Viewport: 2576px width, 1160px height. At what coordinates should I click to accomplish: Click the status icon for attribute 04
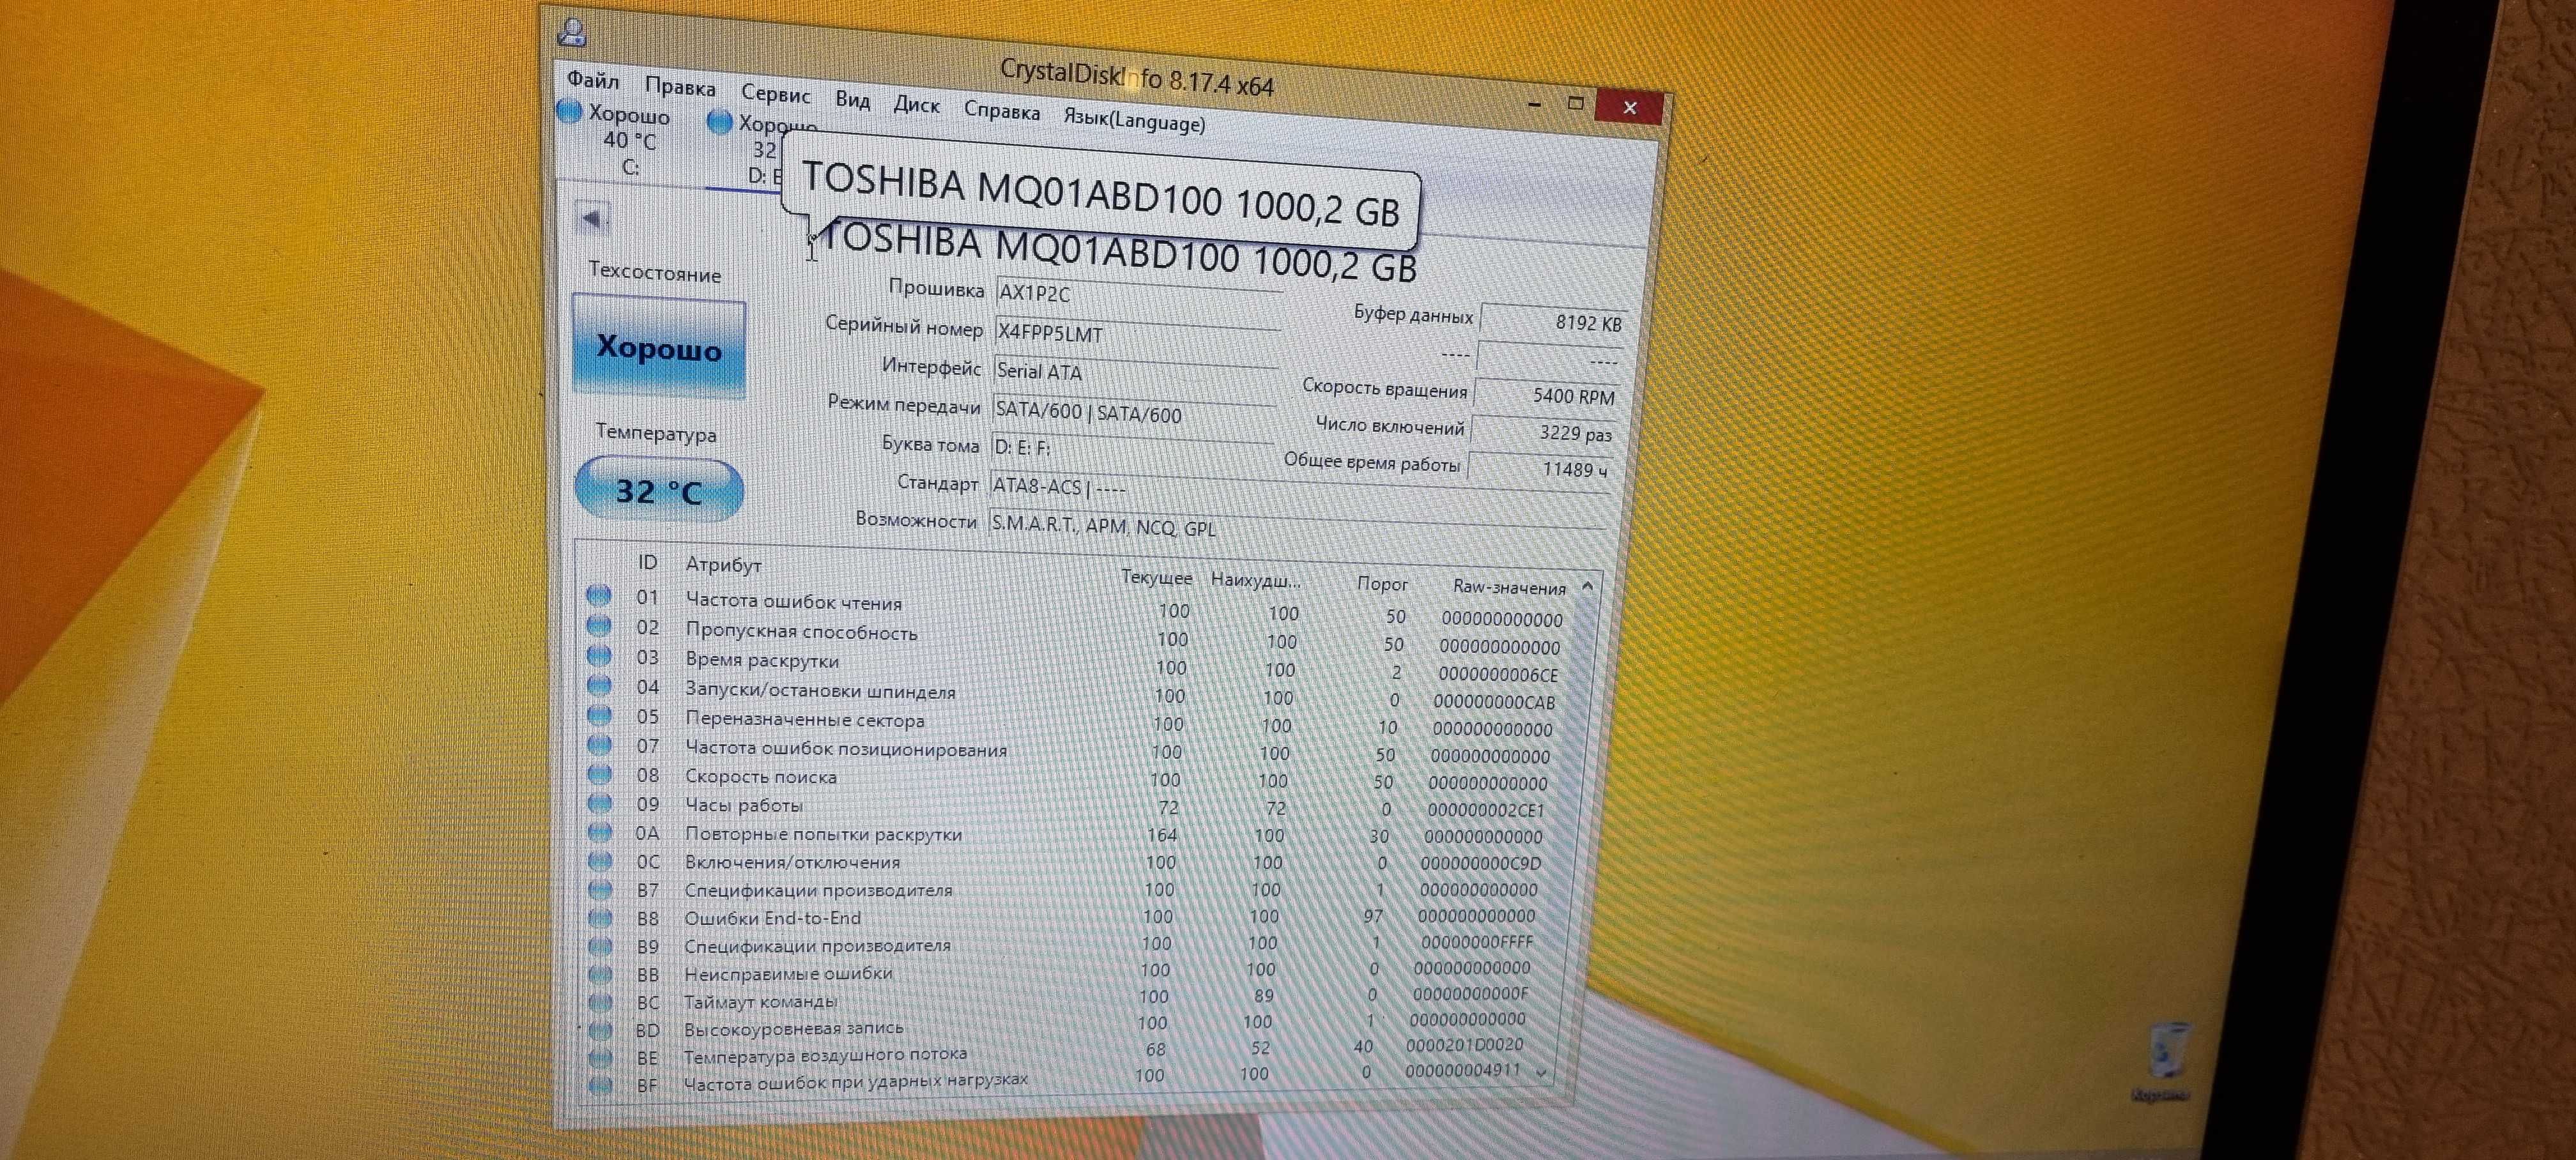click(598, 685)
